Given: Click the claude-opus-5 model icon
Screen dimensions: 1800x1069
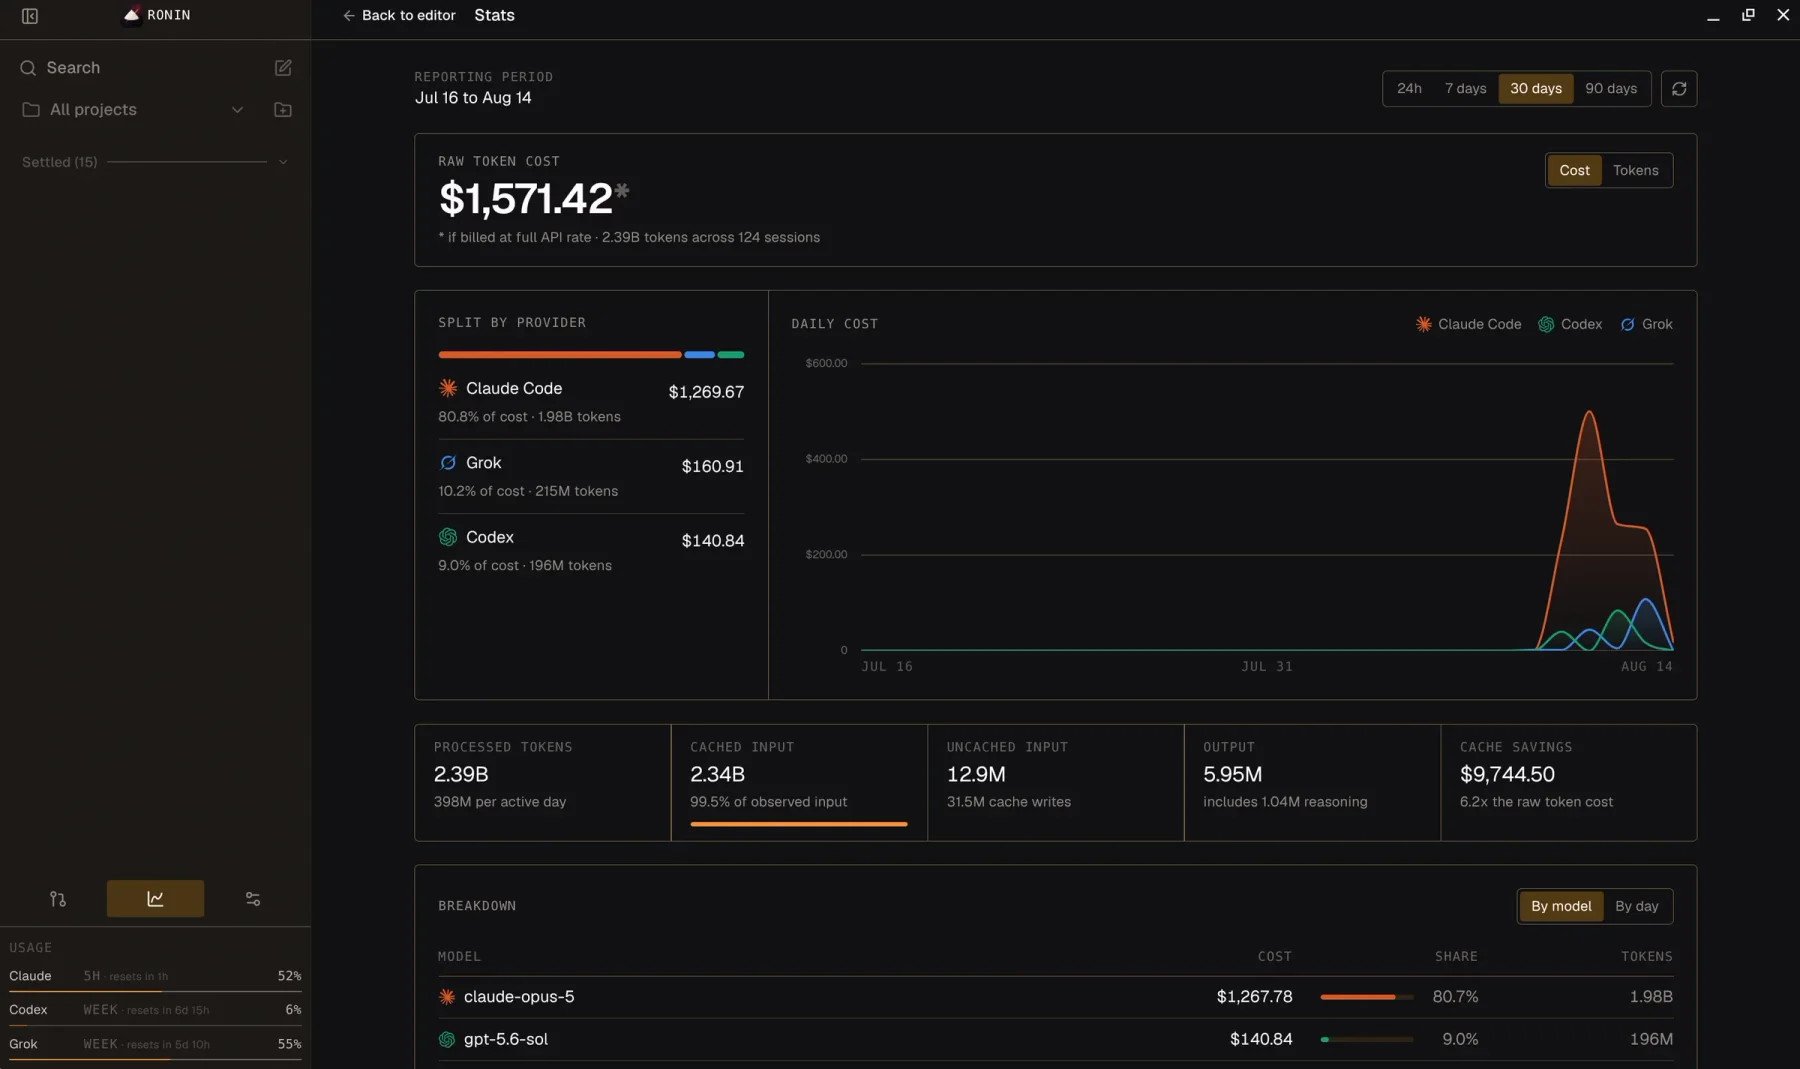Looking at the screenshot, I should 447,997.
